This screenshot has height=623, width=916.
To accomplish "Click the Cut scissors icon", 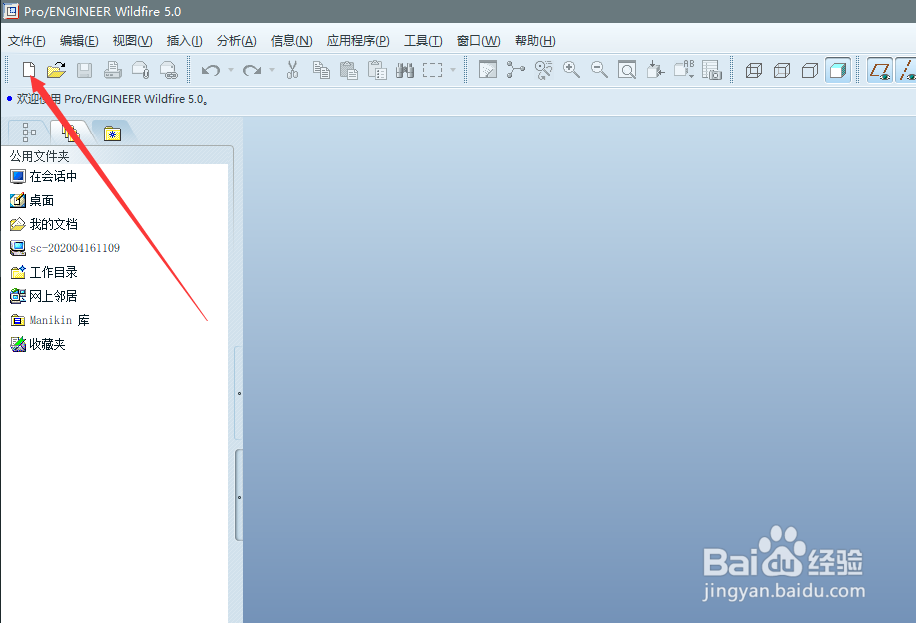I will coord(292,70).
